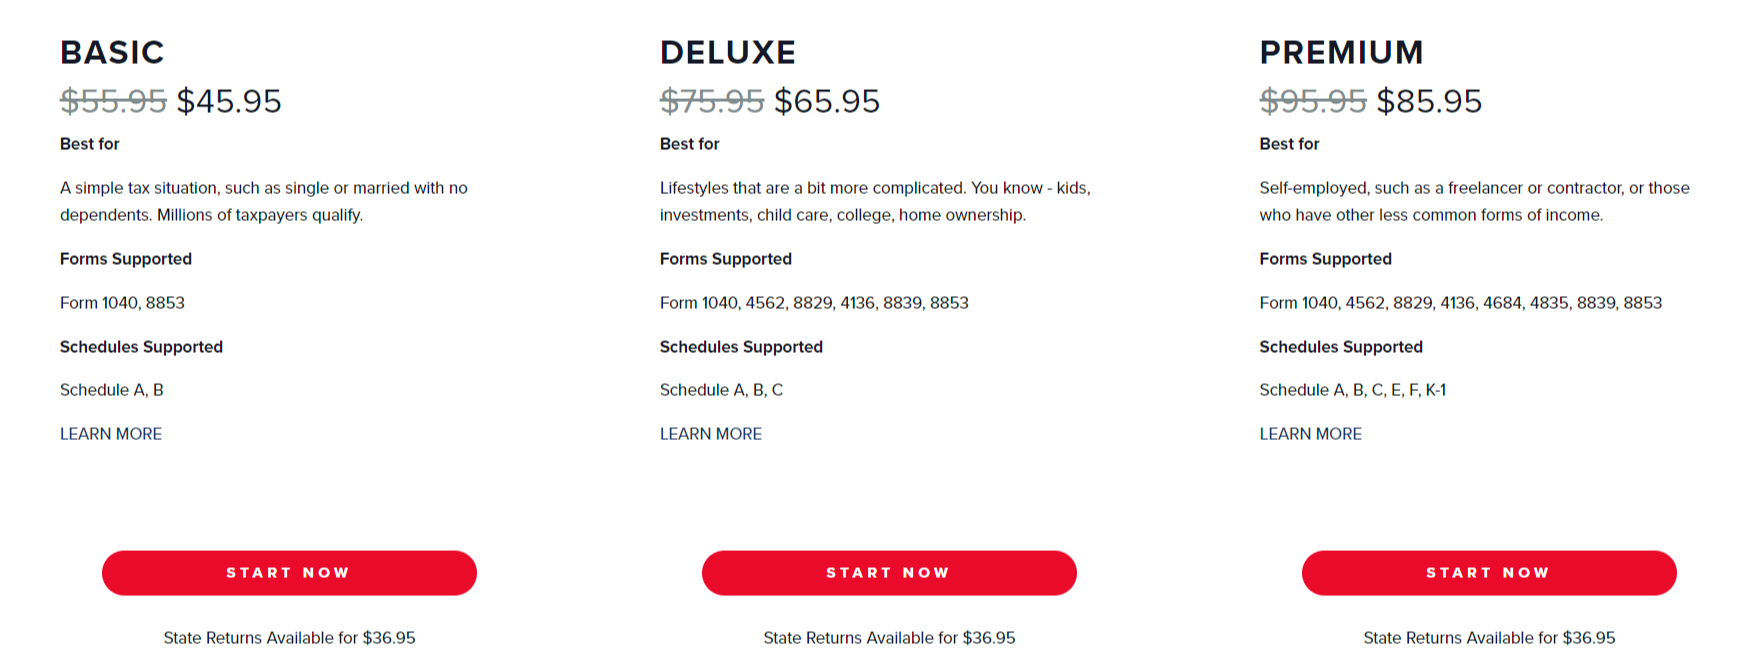1754x672 pixels.
Task: Click State Returns Available under Premium
Action: pos(1488,637)
